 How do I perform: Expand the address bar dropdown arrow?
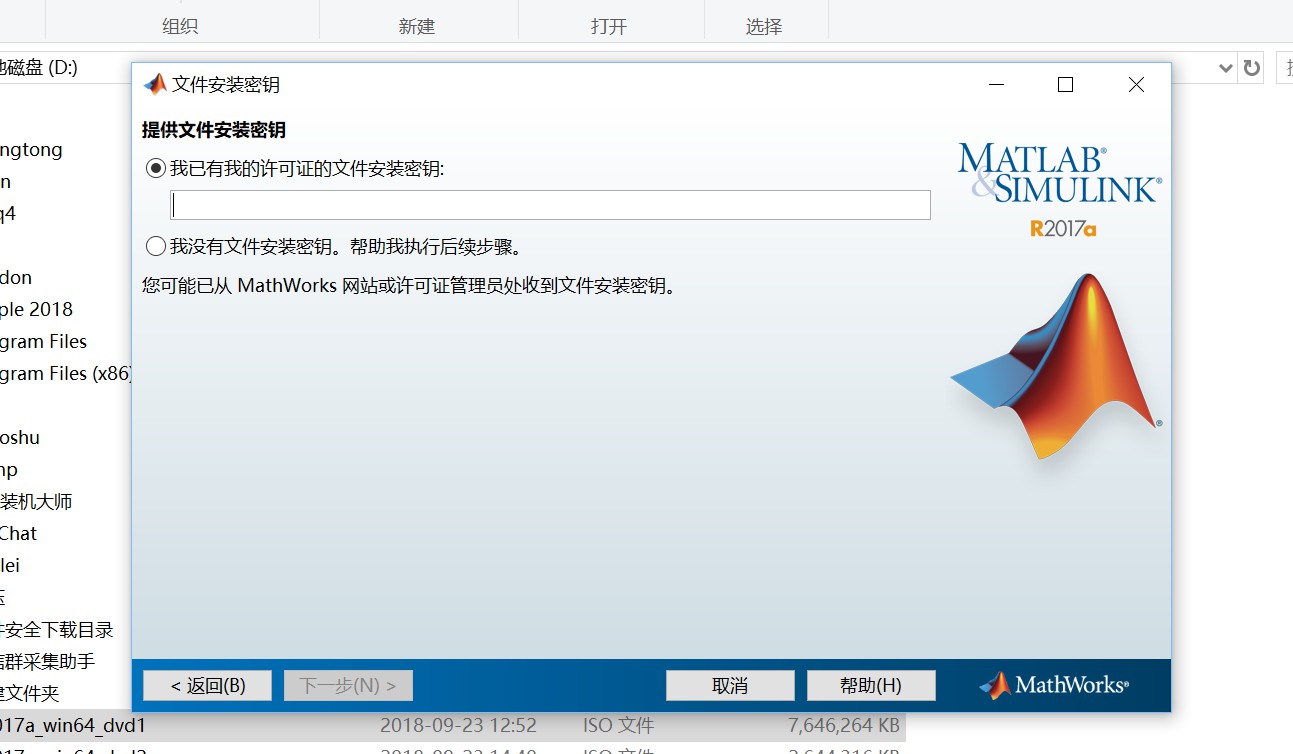[1225, 68]
